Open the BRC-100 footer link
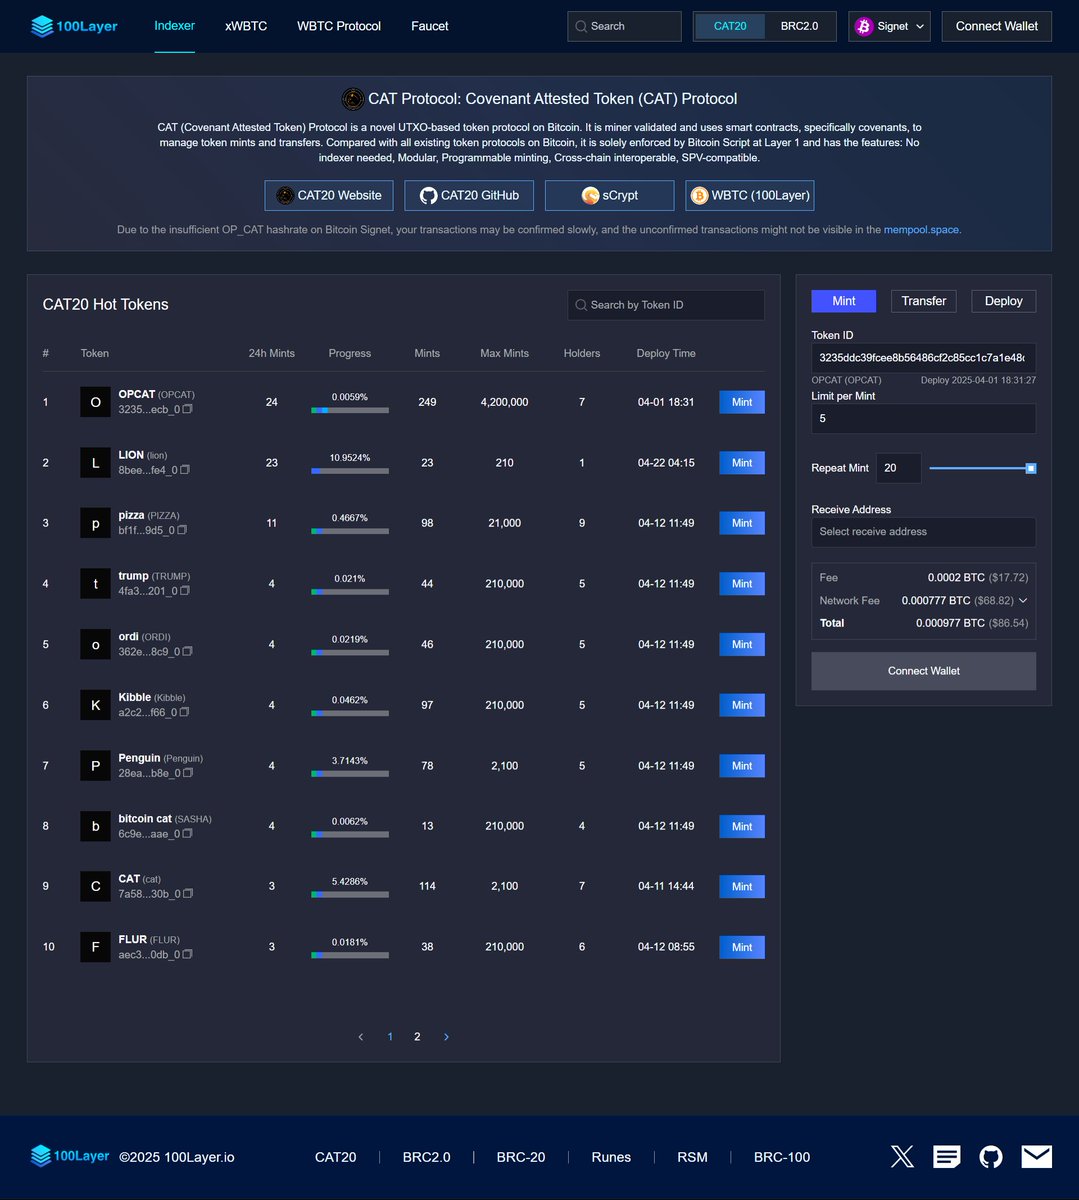This screenshot has width=1079, height=1200. coord(782,1157)
